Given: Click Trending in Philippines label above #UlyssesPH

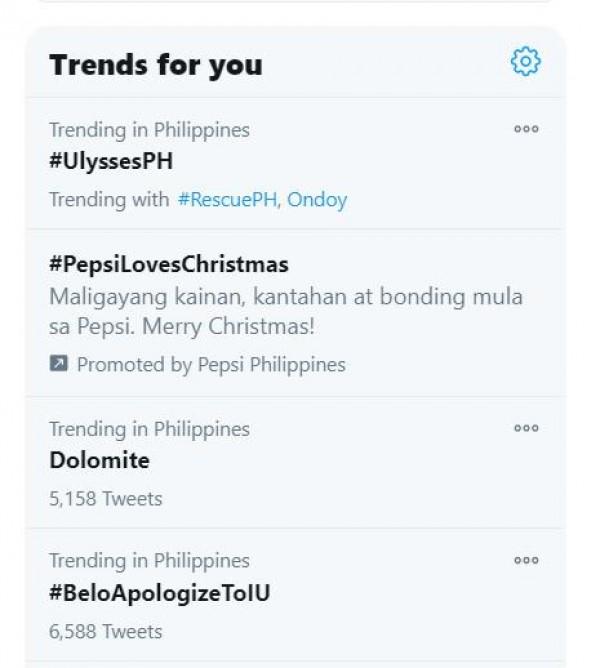Looking at the screenshot, I should point(149,130).
